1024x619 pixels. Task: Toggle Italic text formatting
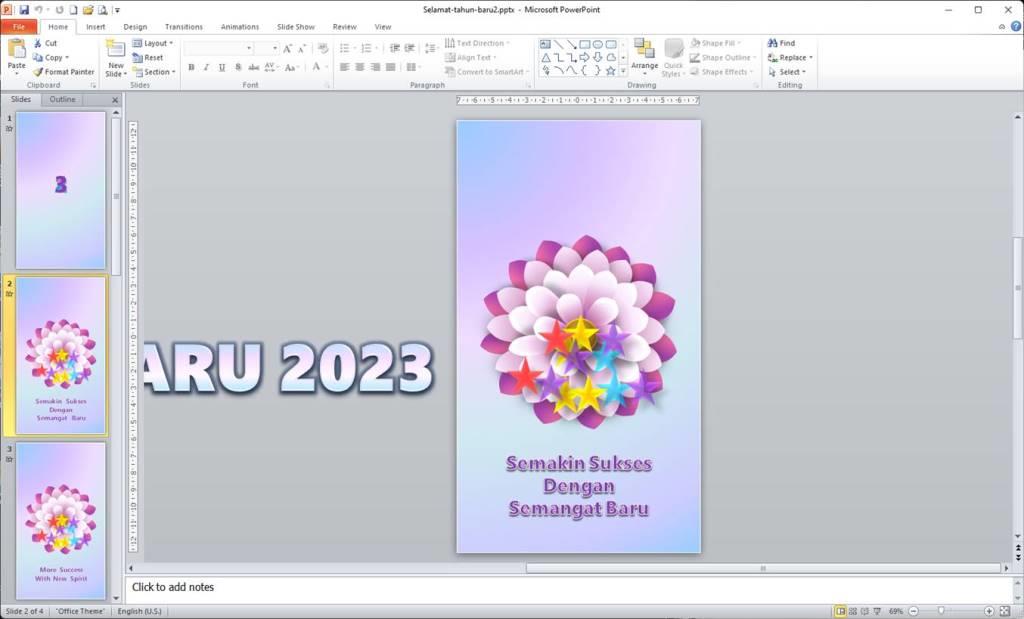206,68
